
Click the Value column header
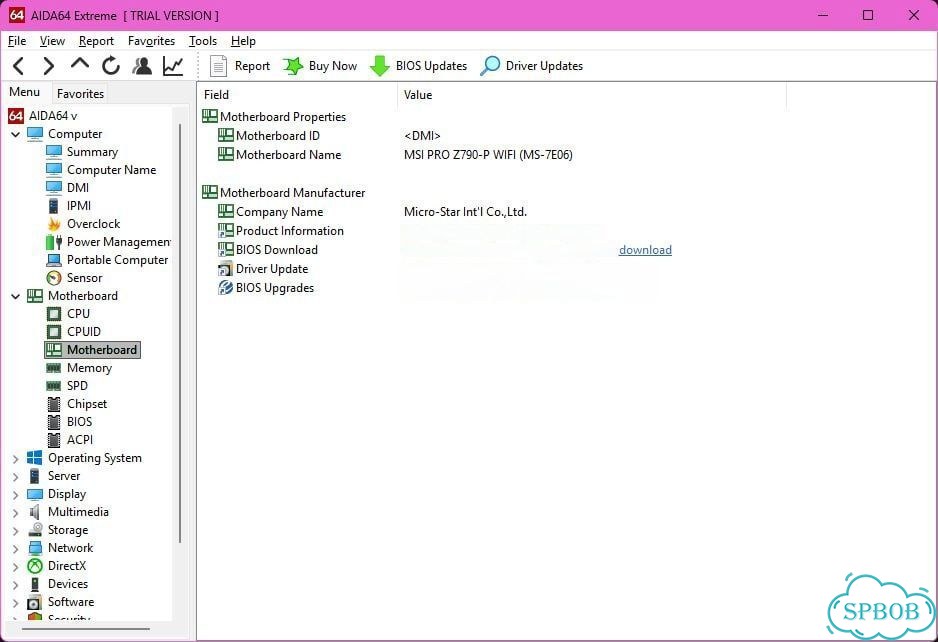(x=592, y=95)
